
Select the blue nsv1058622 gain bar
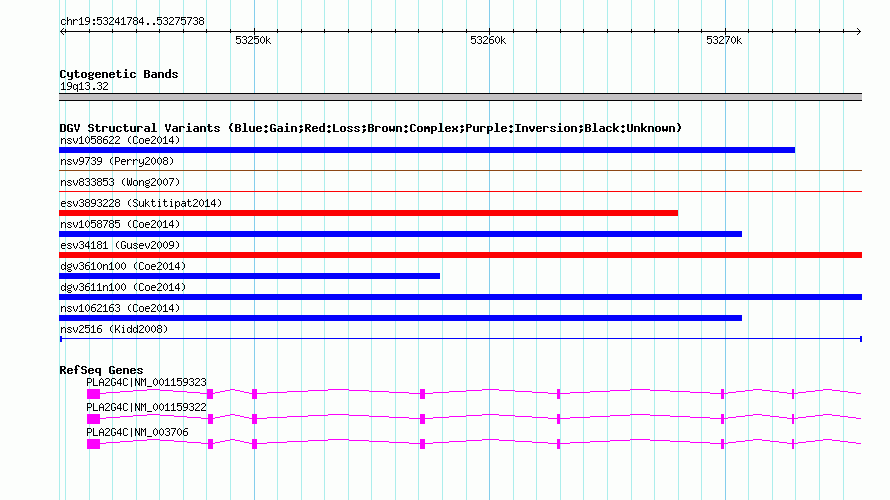coord(427,150)
